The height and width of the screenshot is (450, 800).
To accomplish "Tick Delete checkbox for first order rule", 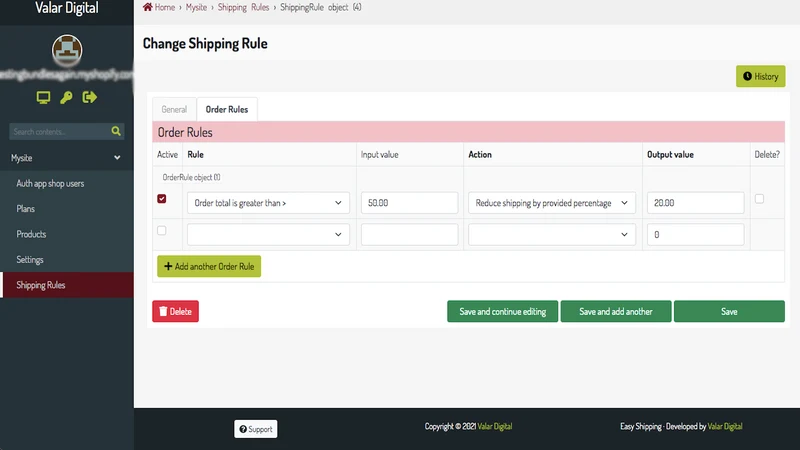I will tap(759, 198).
